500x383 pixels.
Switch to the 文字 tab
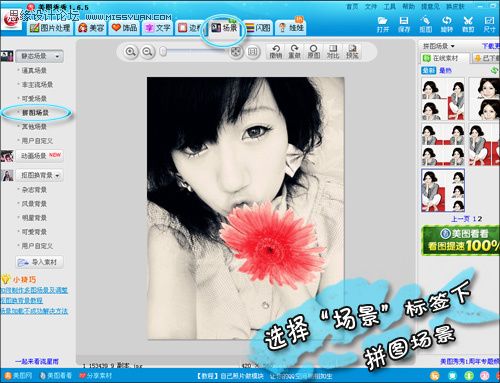click(158, 28)
